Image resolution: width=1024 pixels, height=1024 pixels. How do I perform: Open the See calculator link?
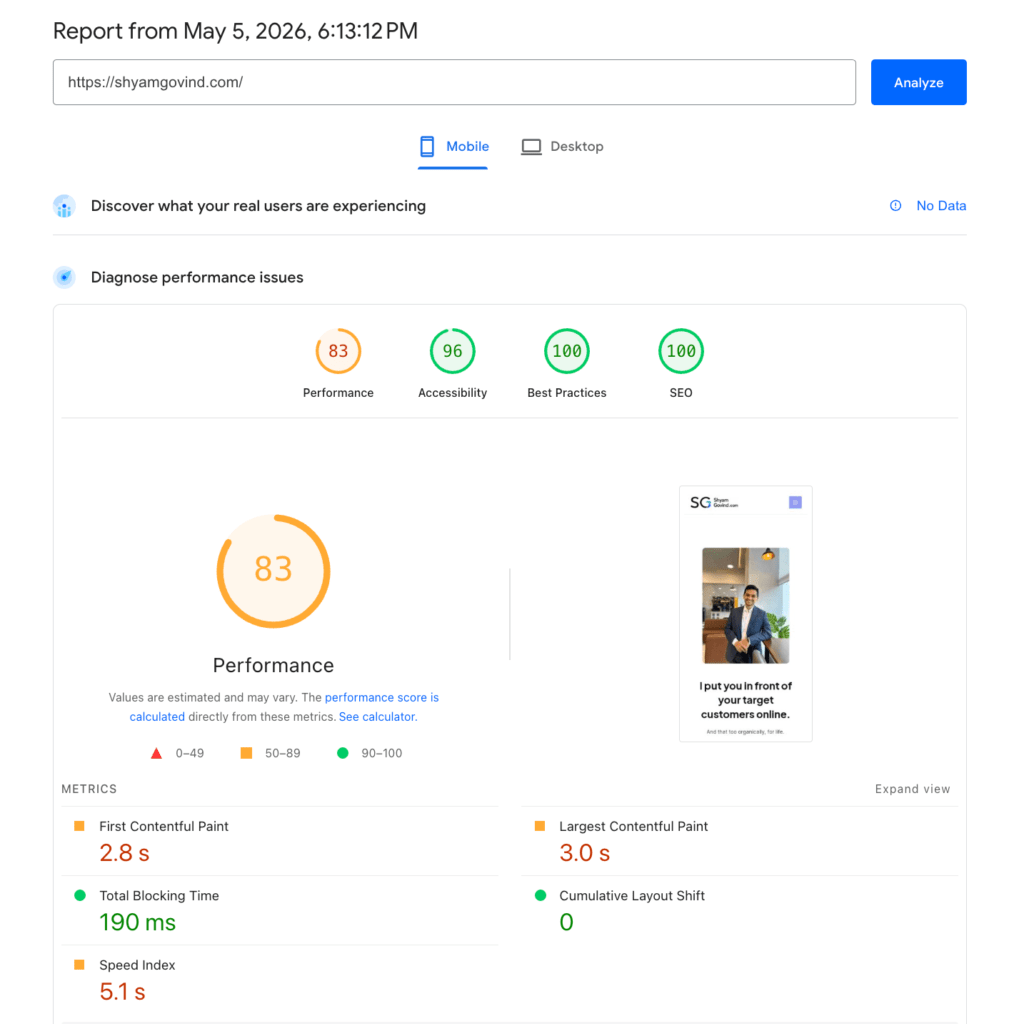coord(378,716)
